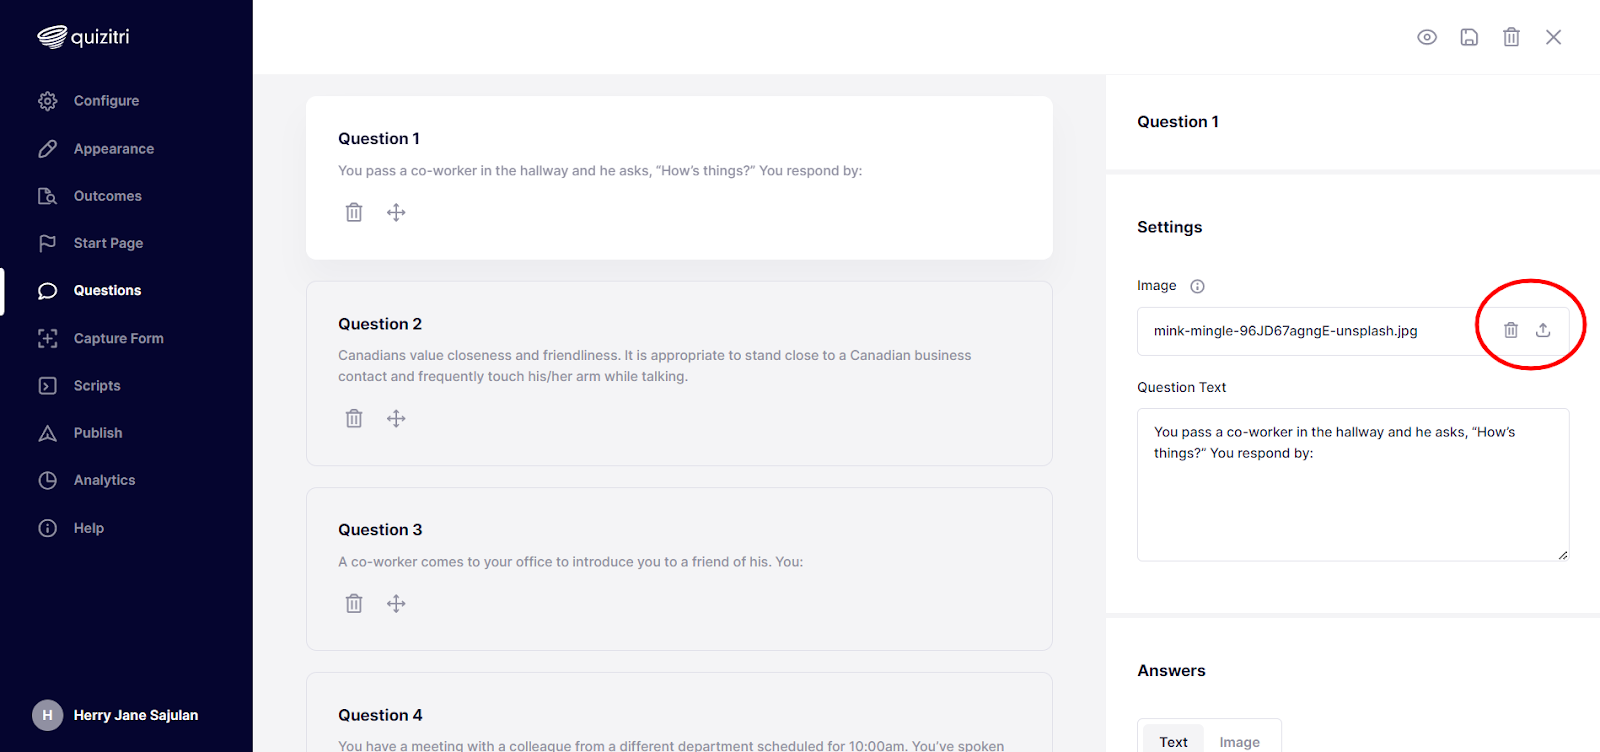
Task: Select the Question 3 card
Action: tap(679, 569)
